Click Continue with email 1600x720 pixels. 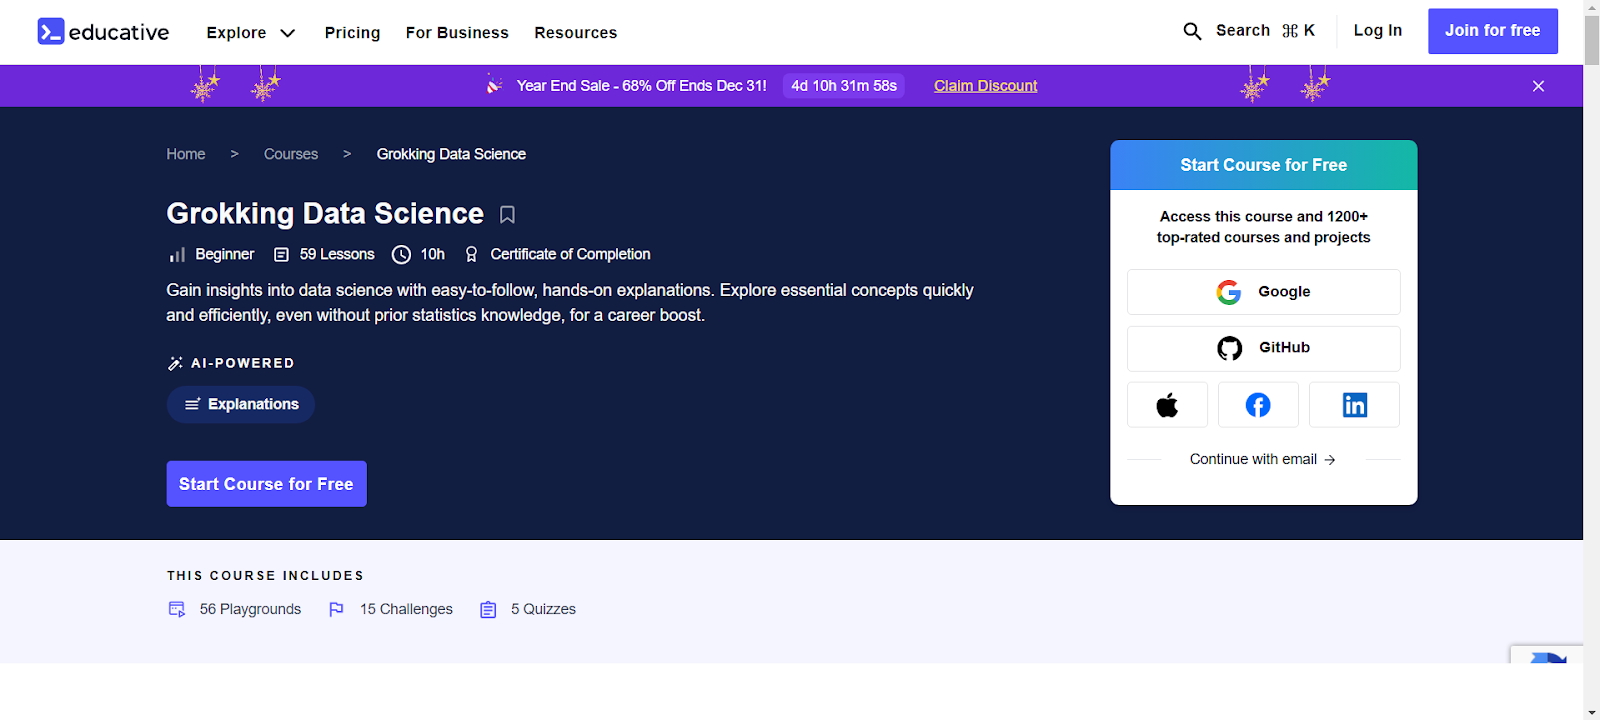(x=1262, y=459)
